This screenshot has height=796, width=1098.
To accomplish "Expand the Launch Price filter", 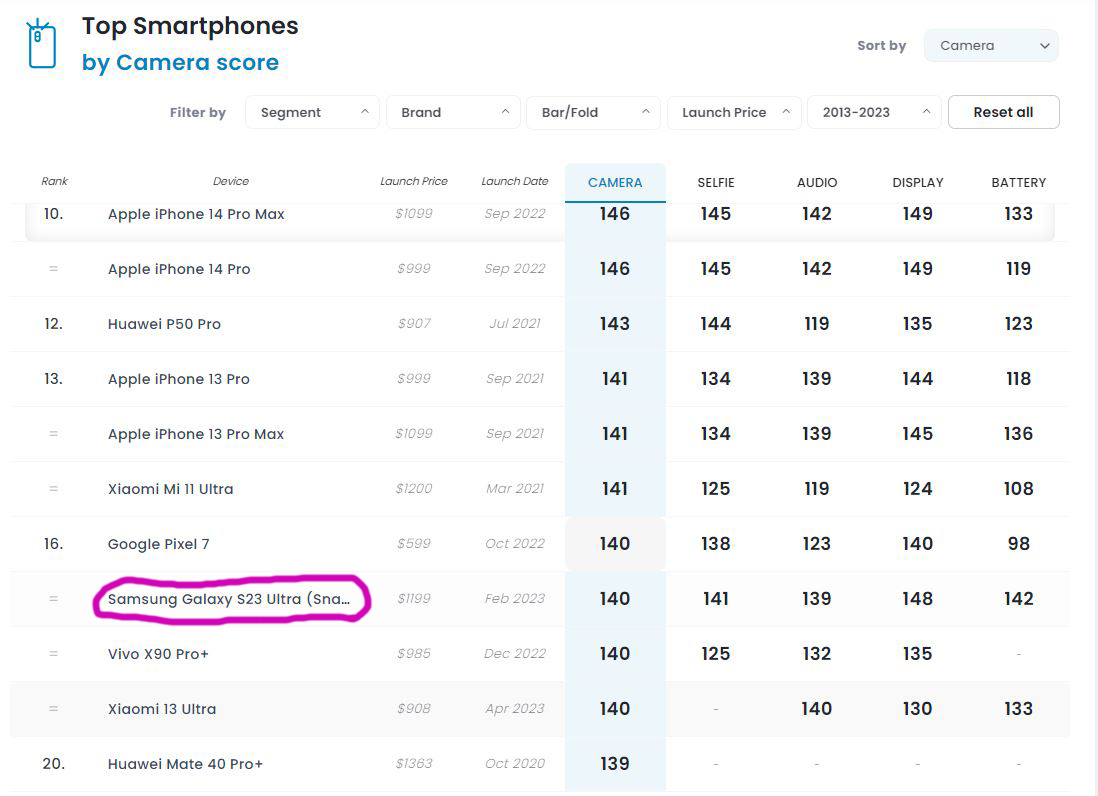I will [734, 112].
